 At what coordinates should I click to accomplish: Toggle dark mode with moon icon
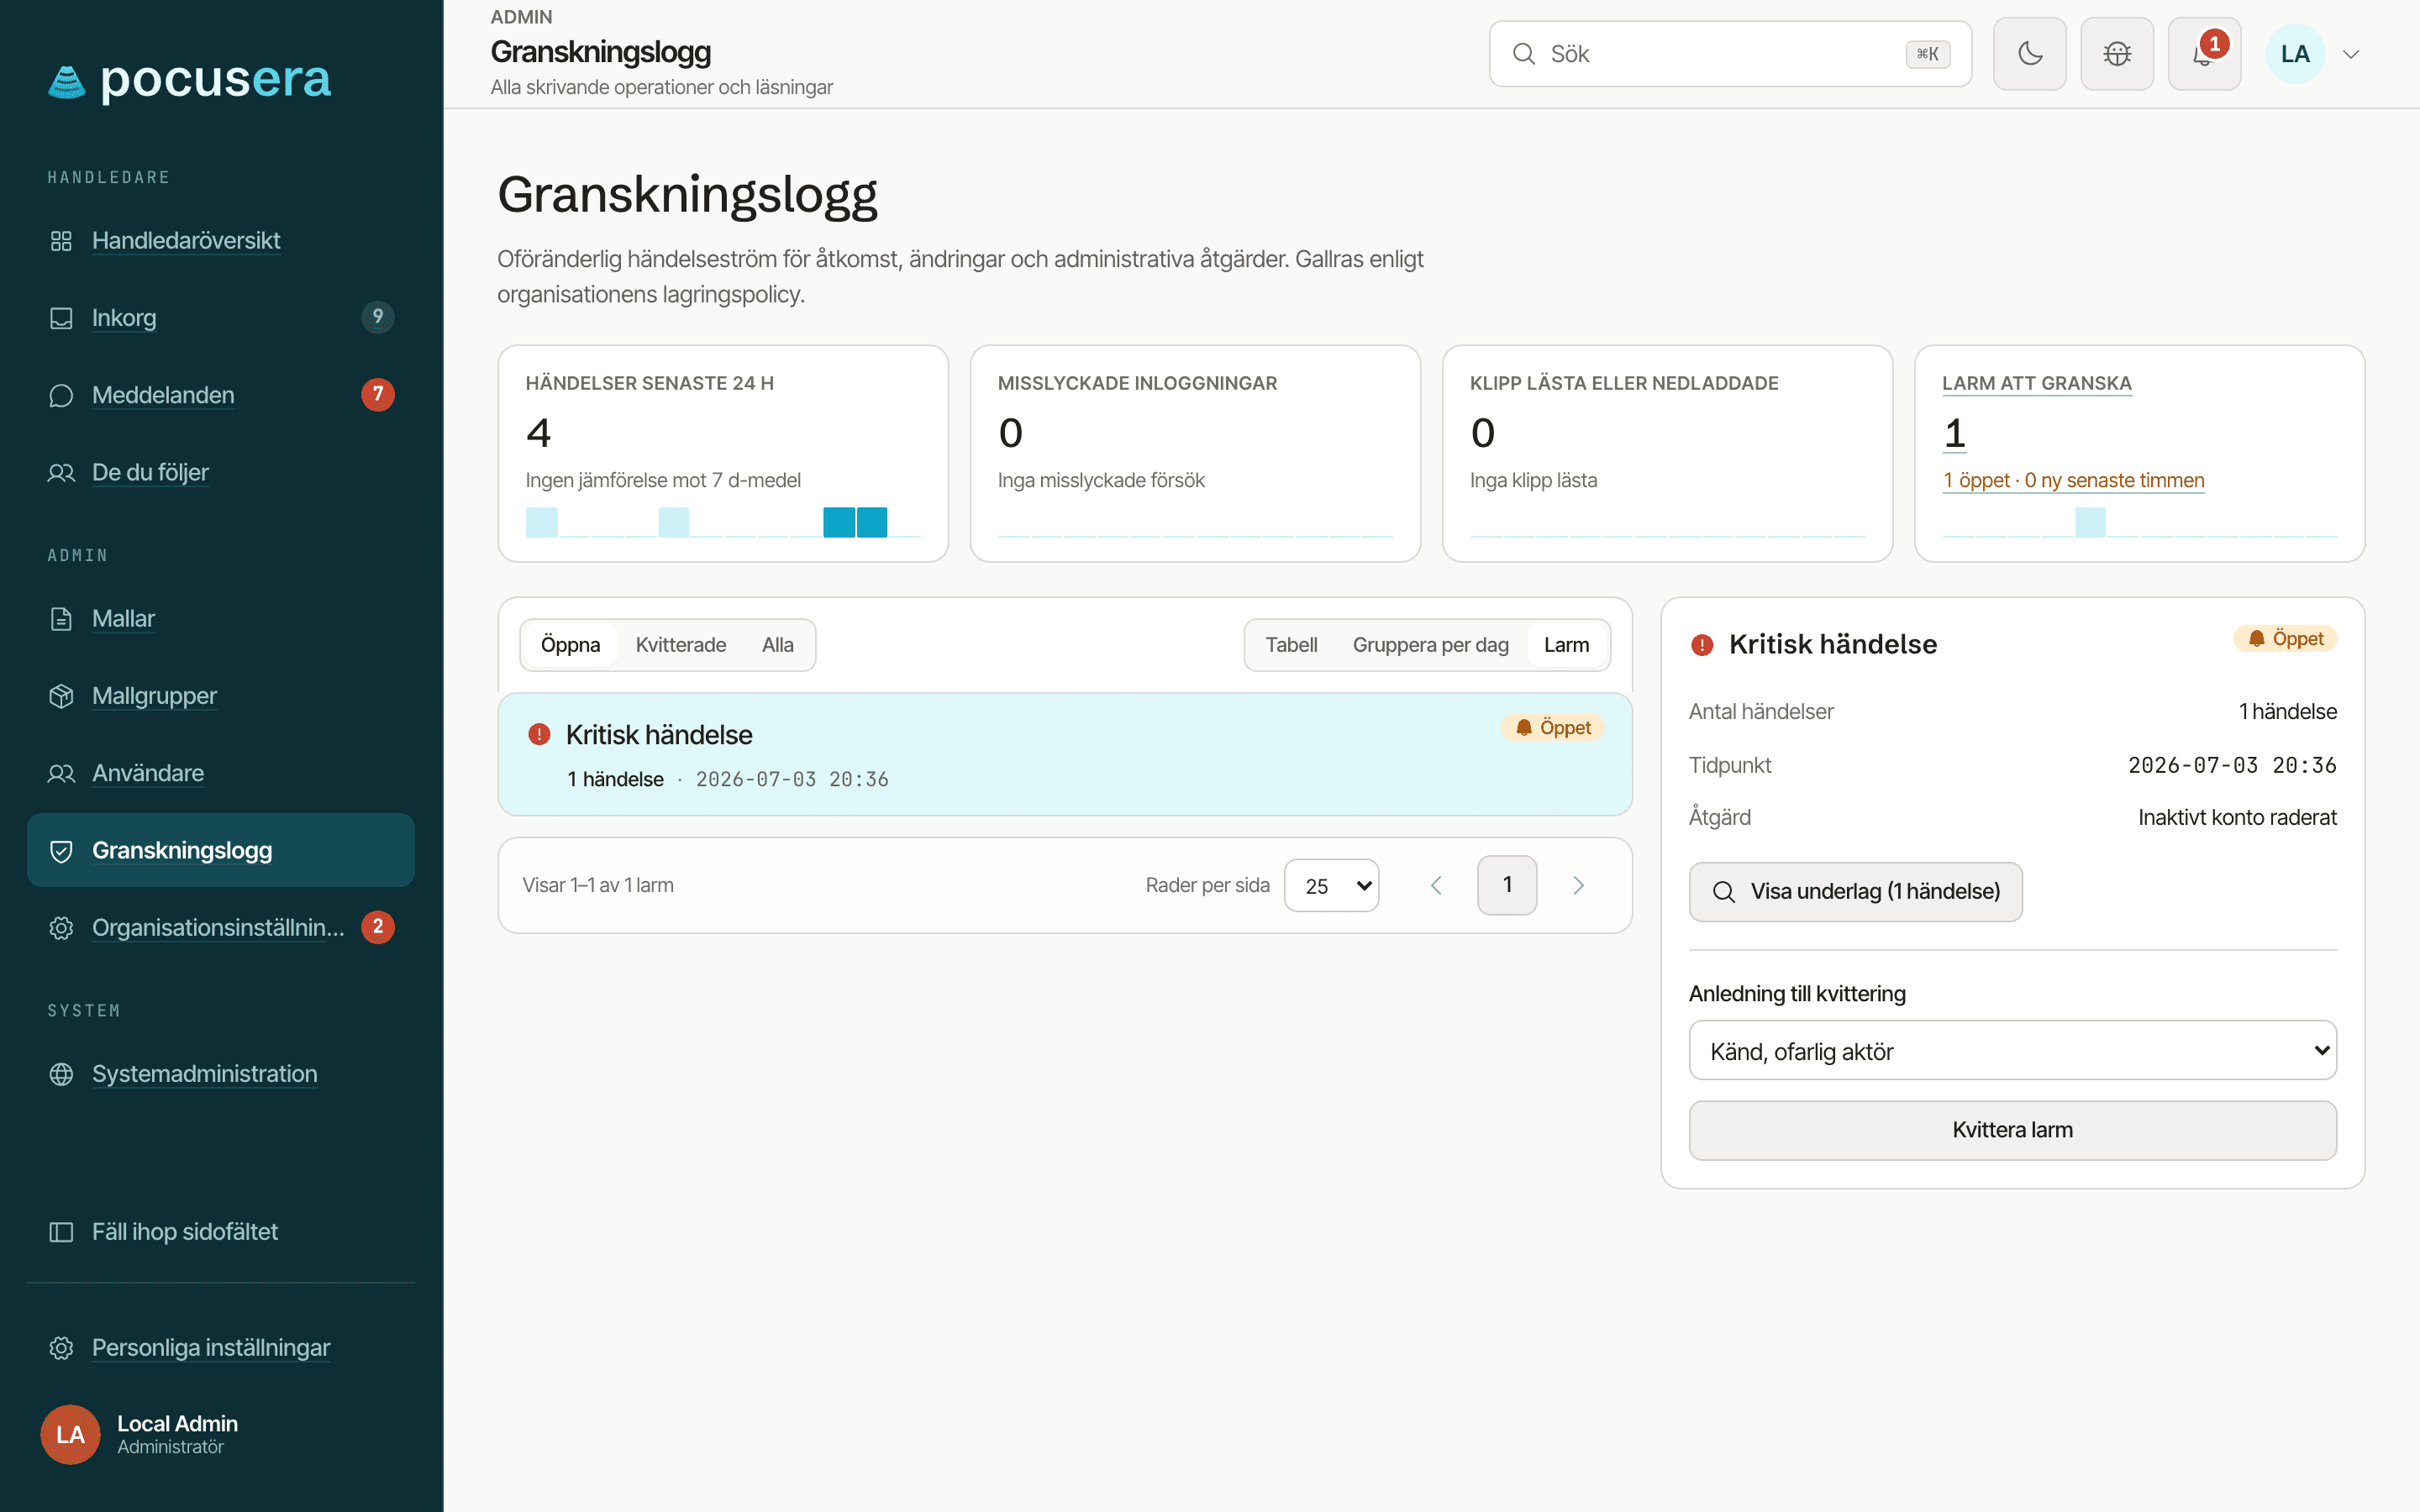point(2029,54)
